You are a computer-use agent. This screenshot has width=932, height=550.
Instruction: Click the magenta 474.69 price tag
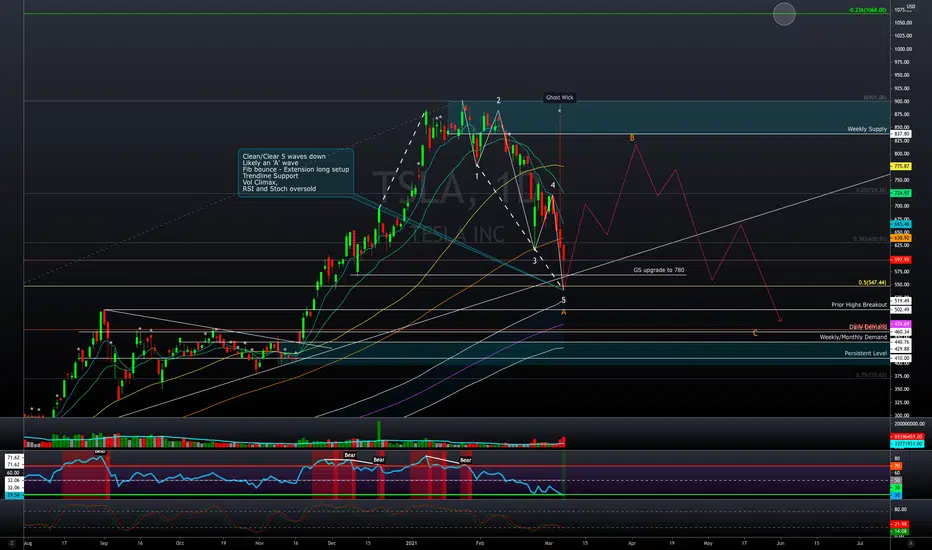pos(901,324)
